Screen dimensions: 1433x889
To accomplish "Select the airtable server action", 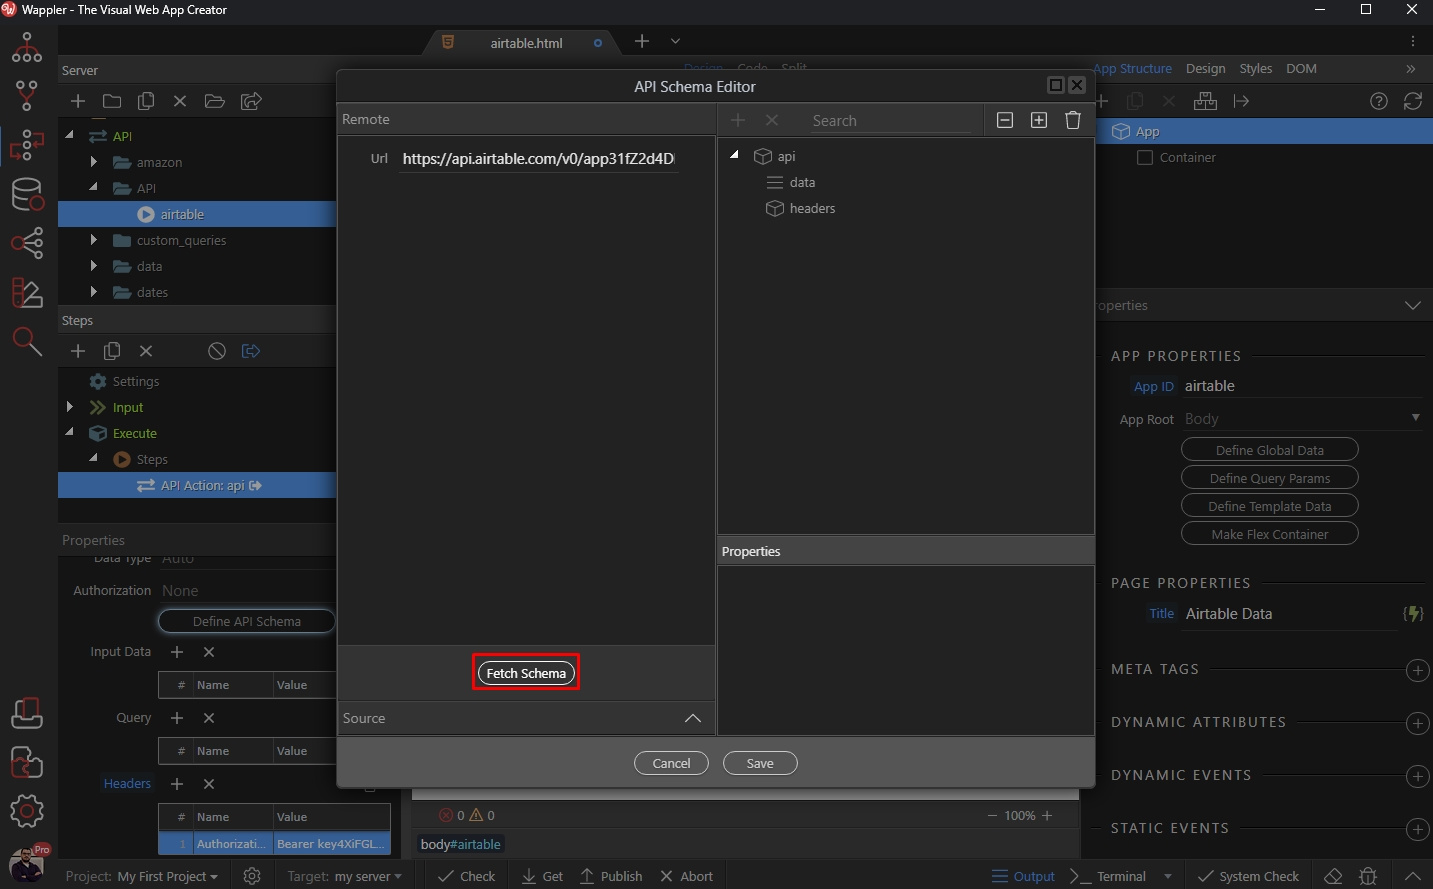I will click(197, 214).
